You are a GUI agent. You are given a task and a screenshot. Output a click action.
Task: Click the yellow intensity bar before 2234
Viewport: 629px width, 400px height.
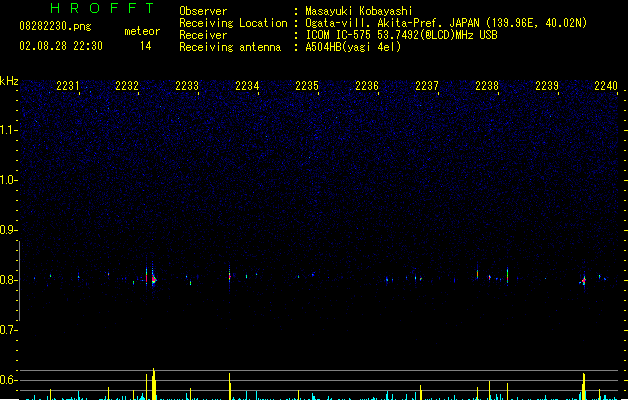tap(230, 386)
